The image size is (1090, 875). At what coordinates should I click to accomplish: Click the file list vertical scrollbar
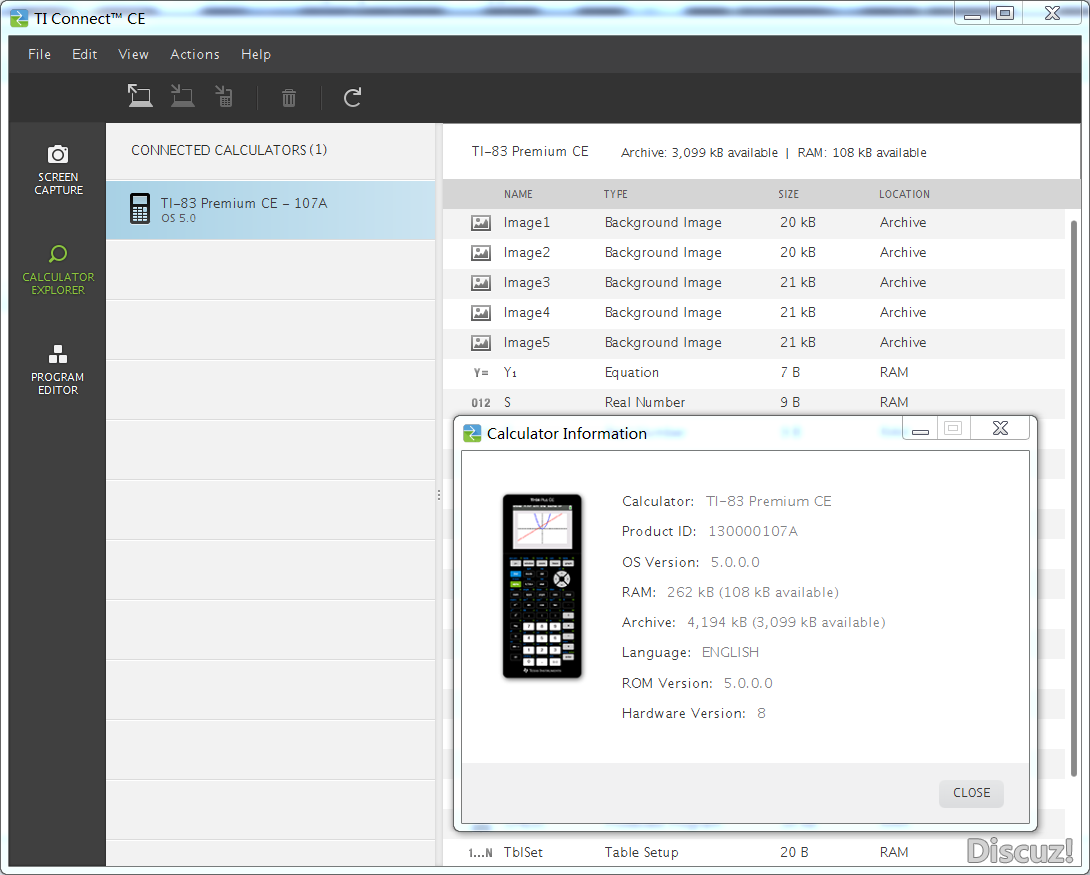coord(1074,498)
